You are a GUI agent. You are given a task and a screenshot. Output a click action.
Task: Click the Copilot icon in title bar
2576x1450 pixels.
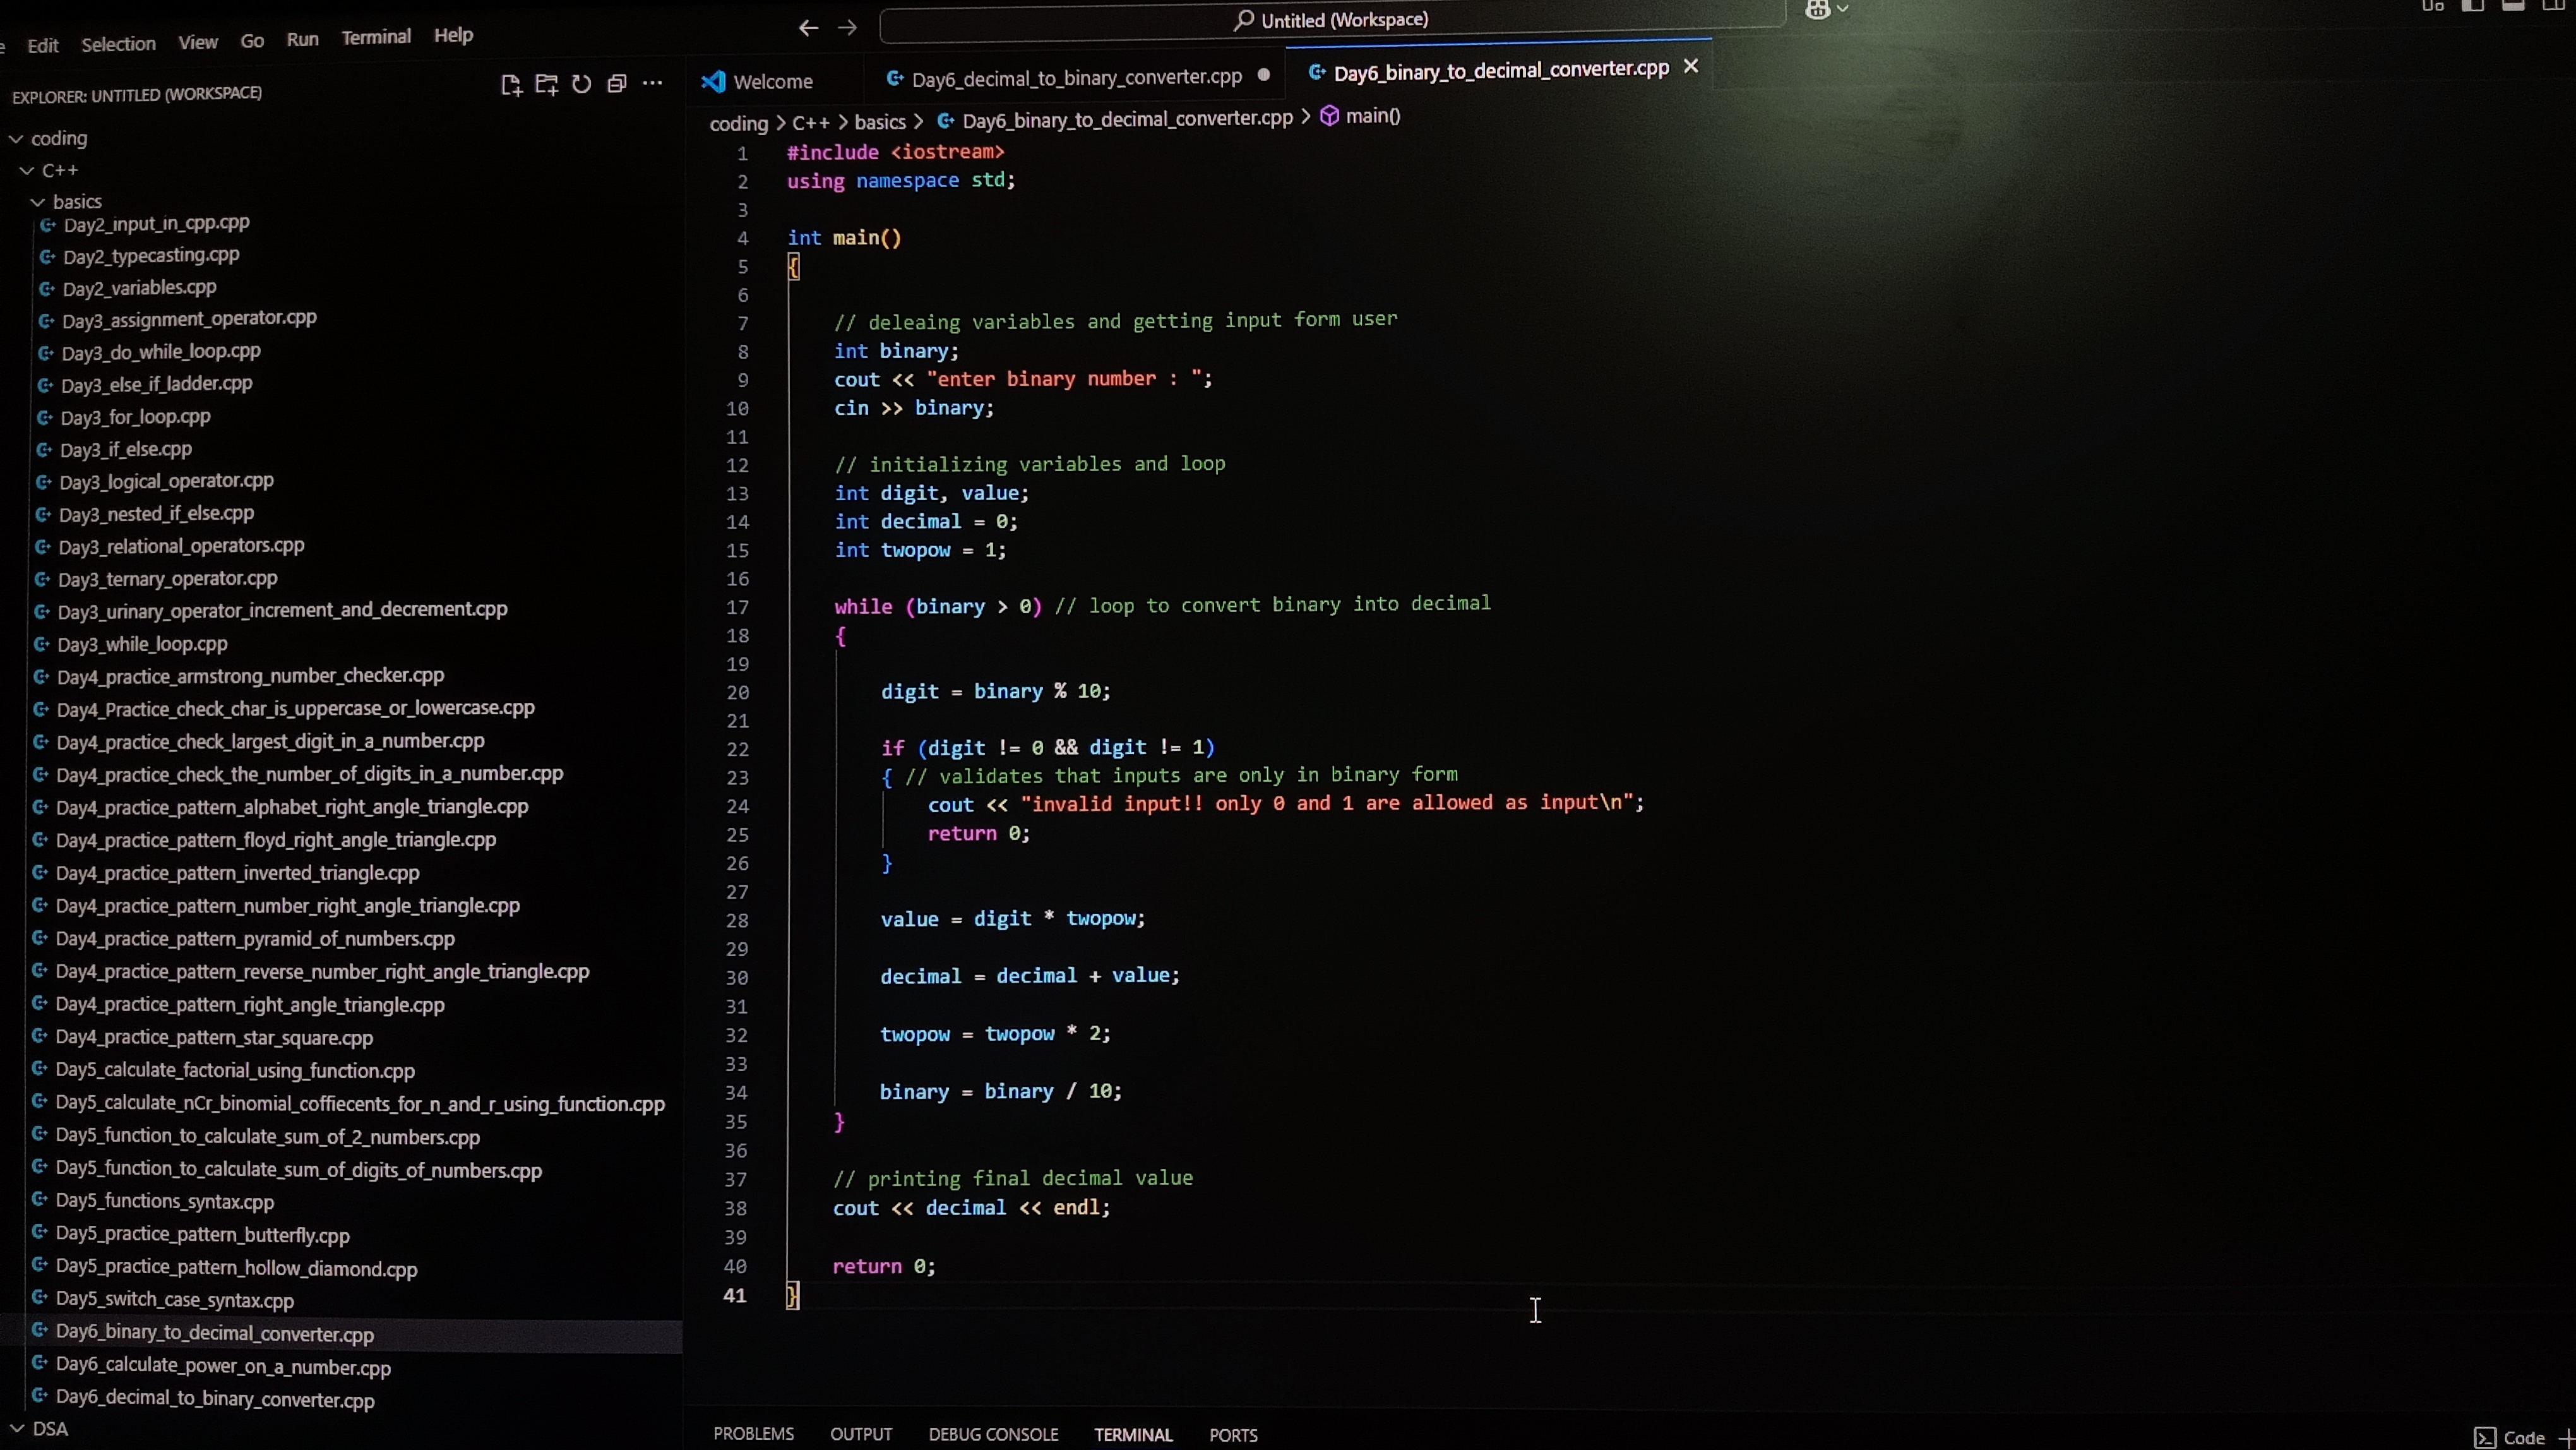click(x=1817, y=10)
